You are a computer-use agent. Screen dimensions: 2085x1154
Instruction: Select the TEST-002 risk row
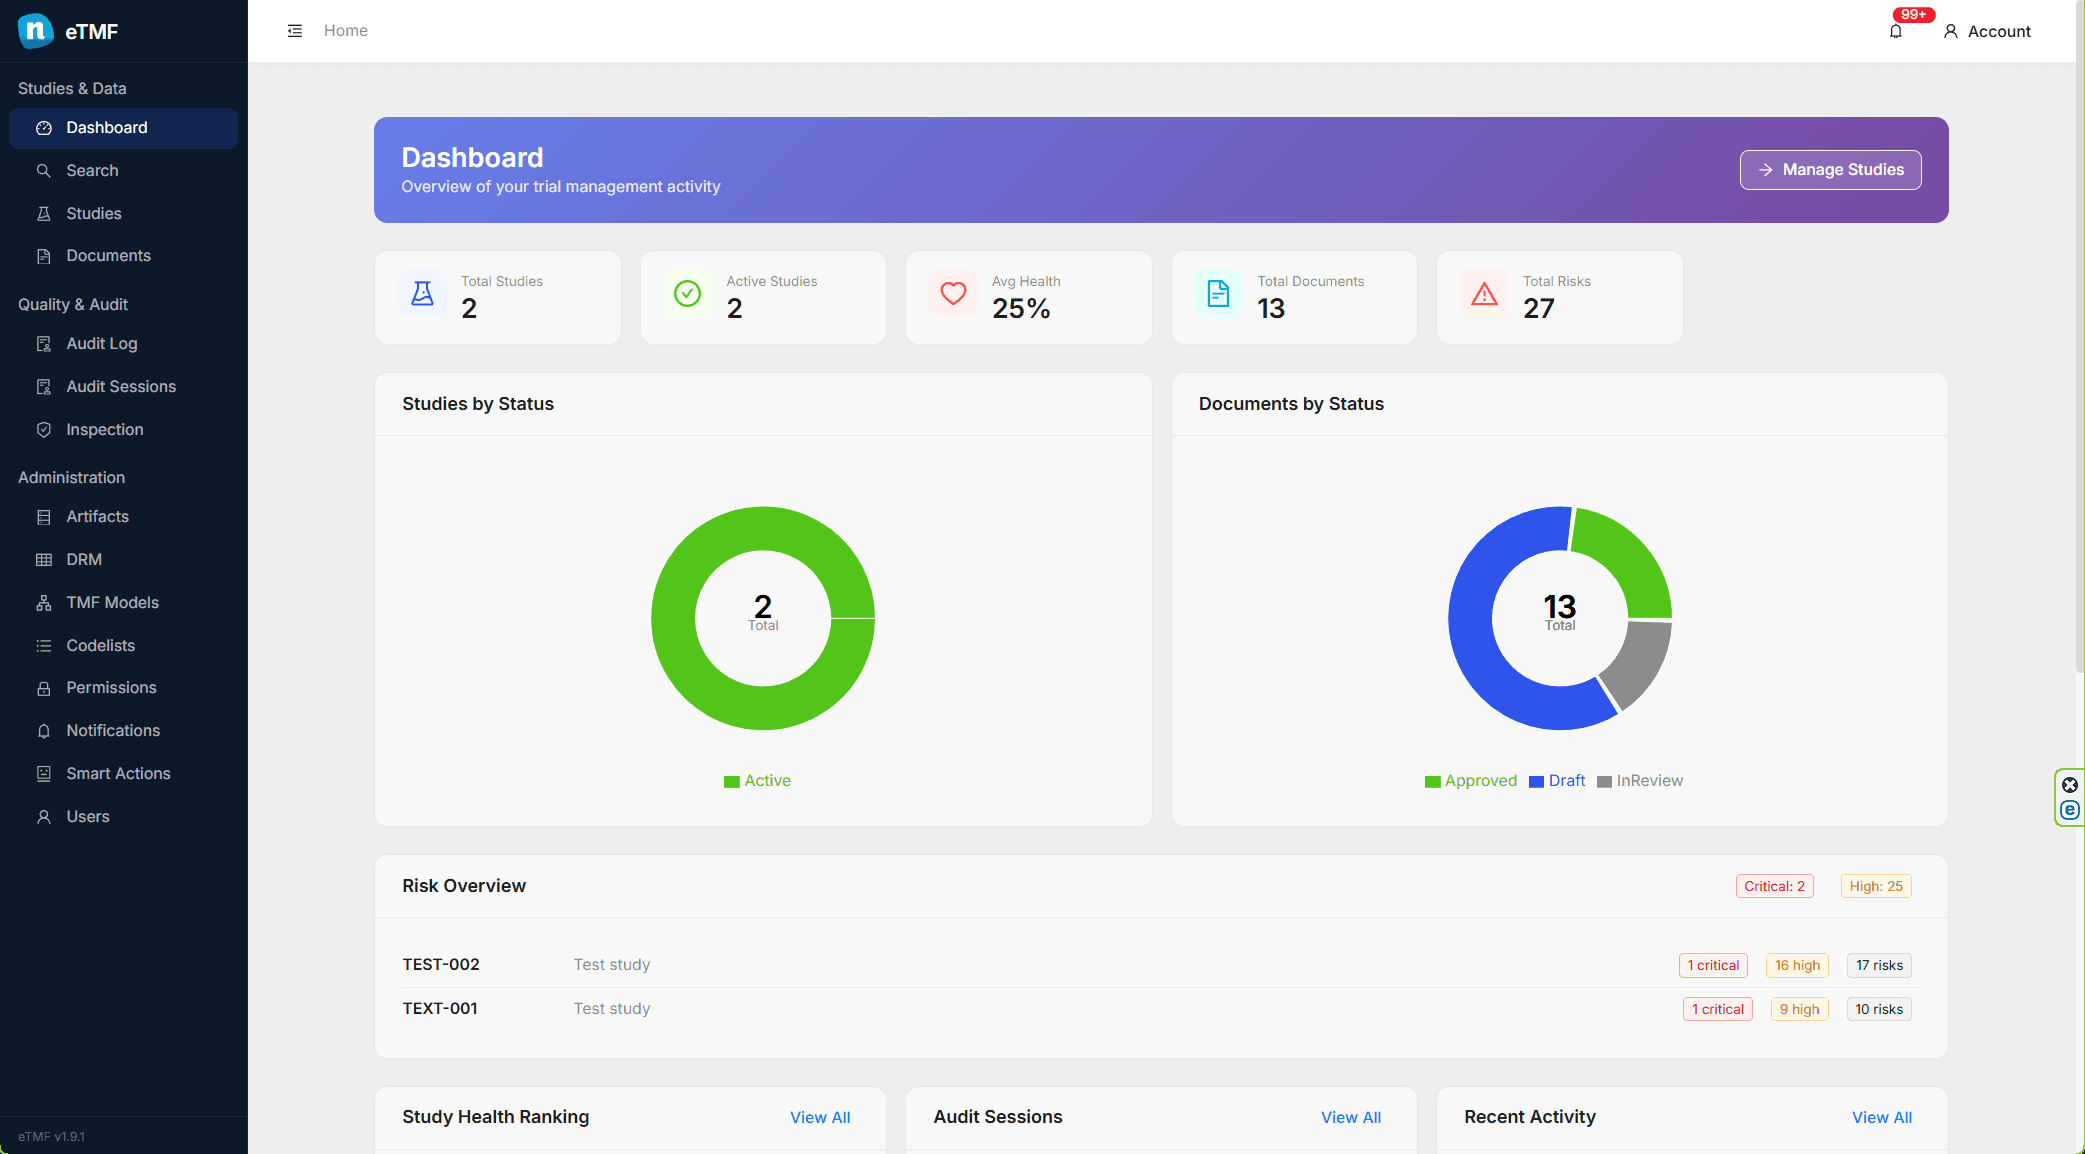(x=1161, y=966)
